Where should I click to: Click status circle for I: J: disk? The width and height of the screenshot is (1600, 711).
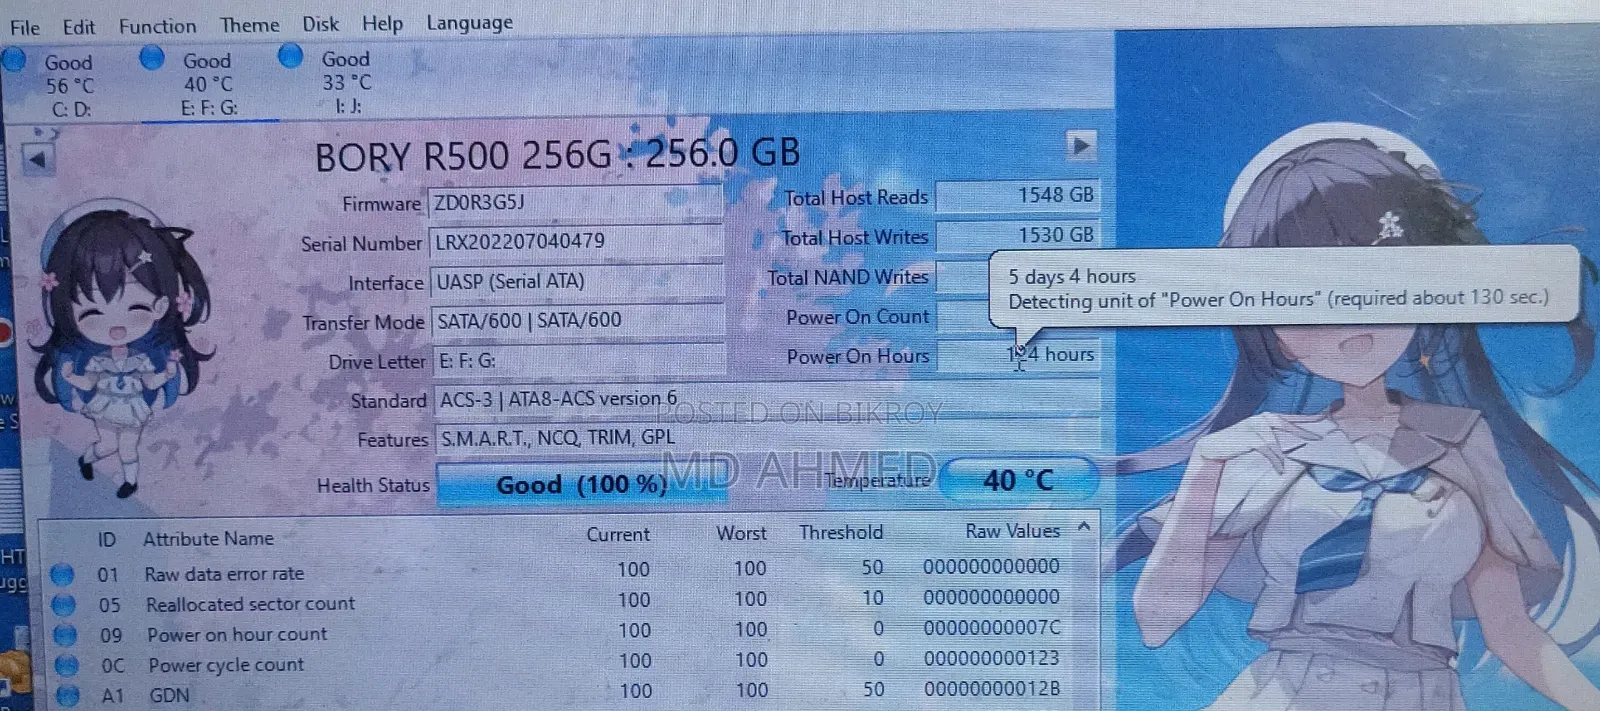290,56
